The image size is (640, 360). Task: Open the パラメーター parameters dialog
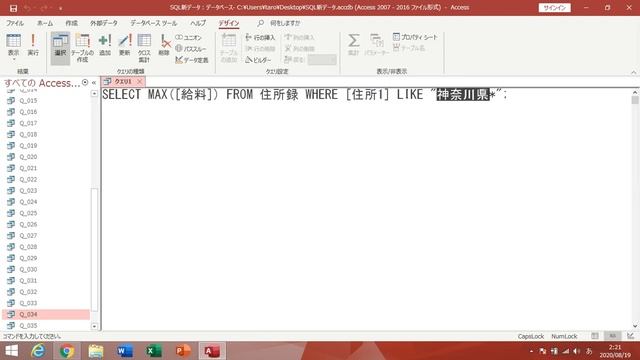376,45
